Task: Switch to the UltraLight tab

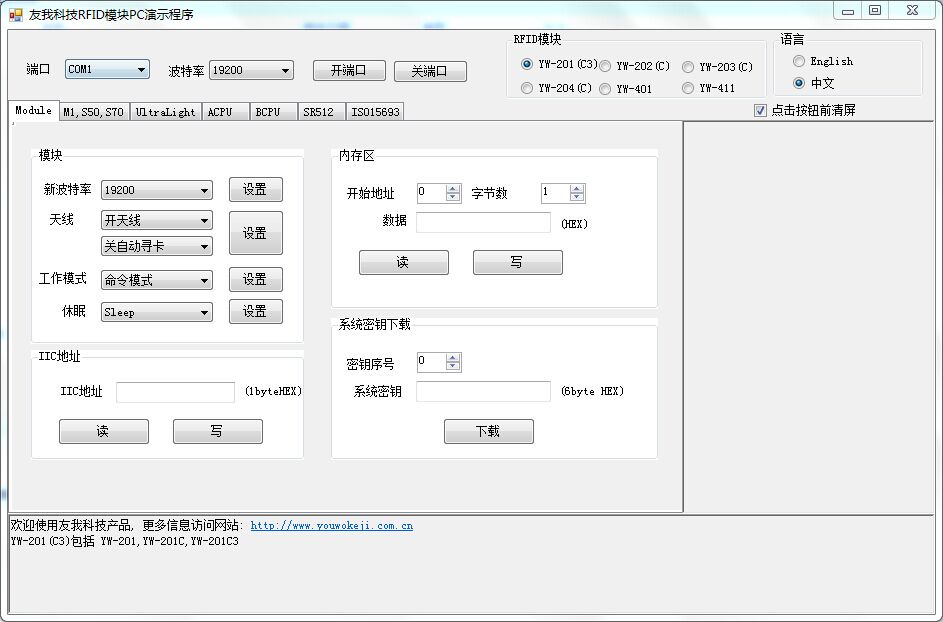Action: pyautogui.click(x=166, y=112)
